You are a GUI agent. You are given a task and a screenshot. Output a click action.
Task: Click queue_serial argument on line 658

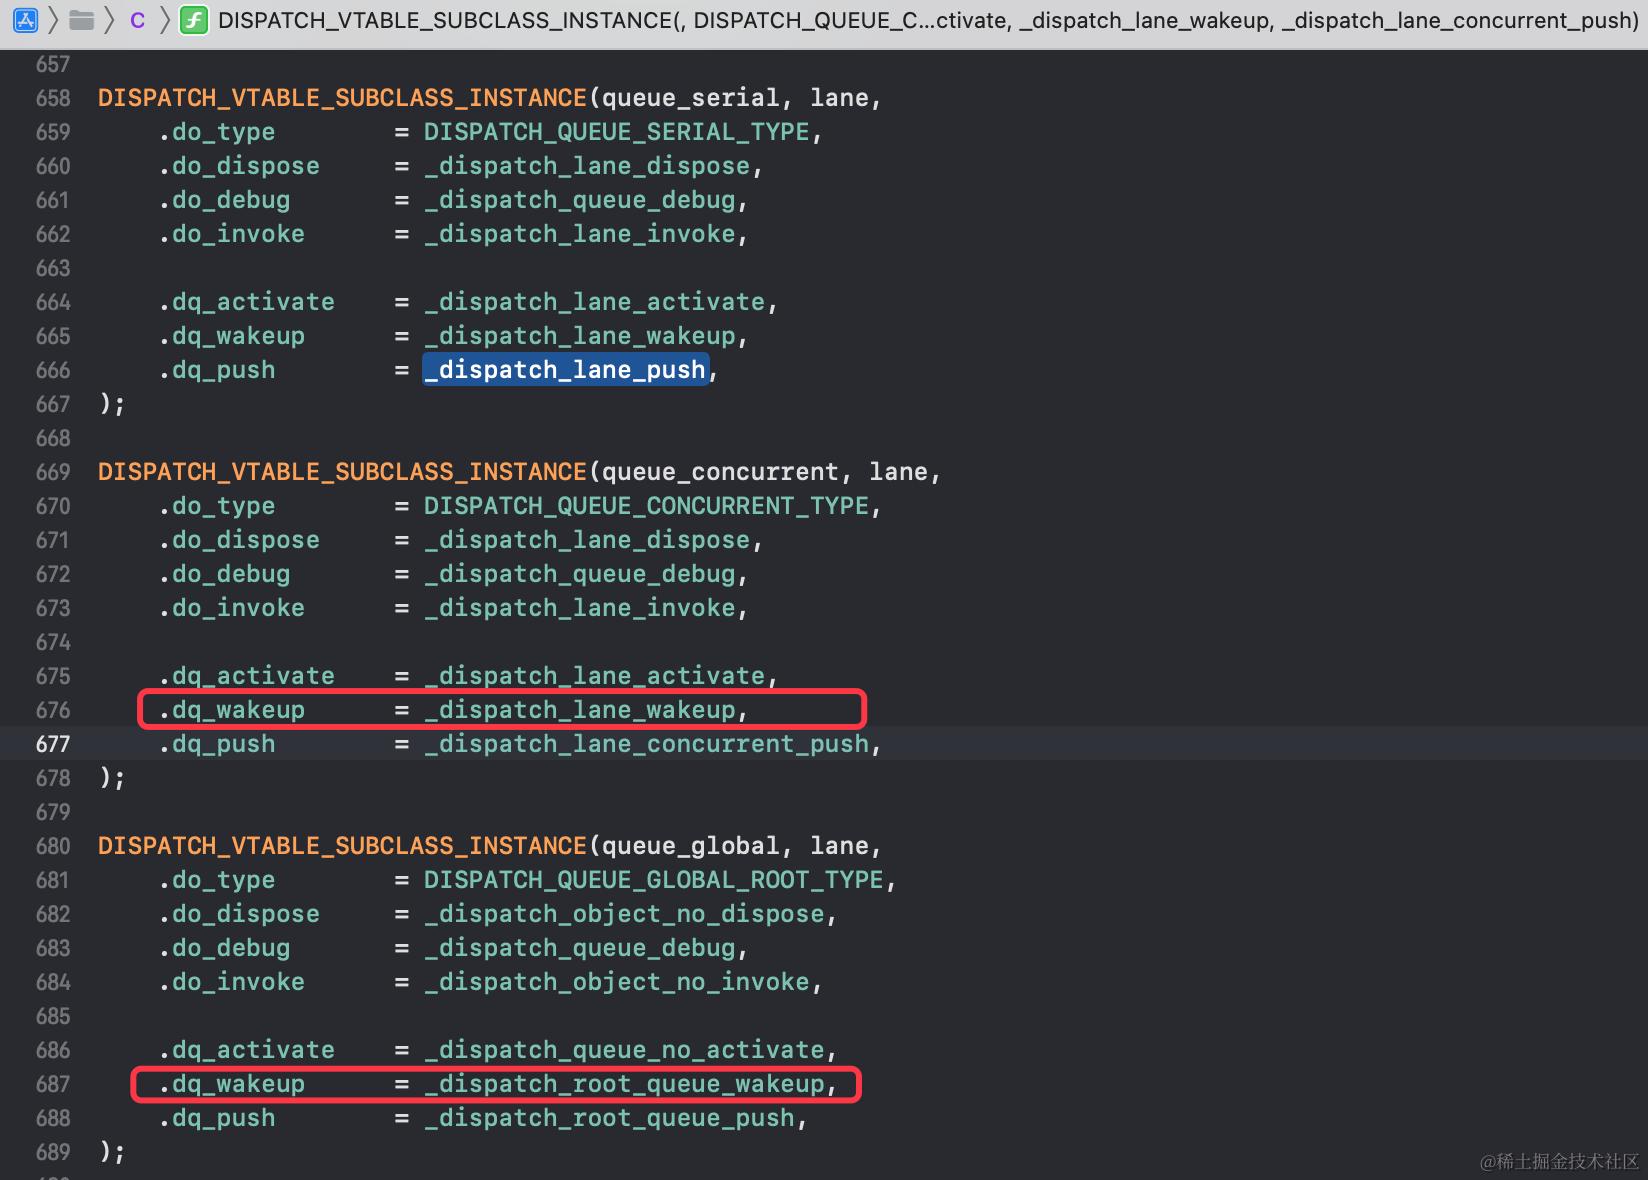tap(690, 98)
